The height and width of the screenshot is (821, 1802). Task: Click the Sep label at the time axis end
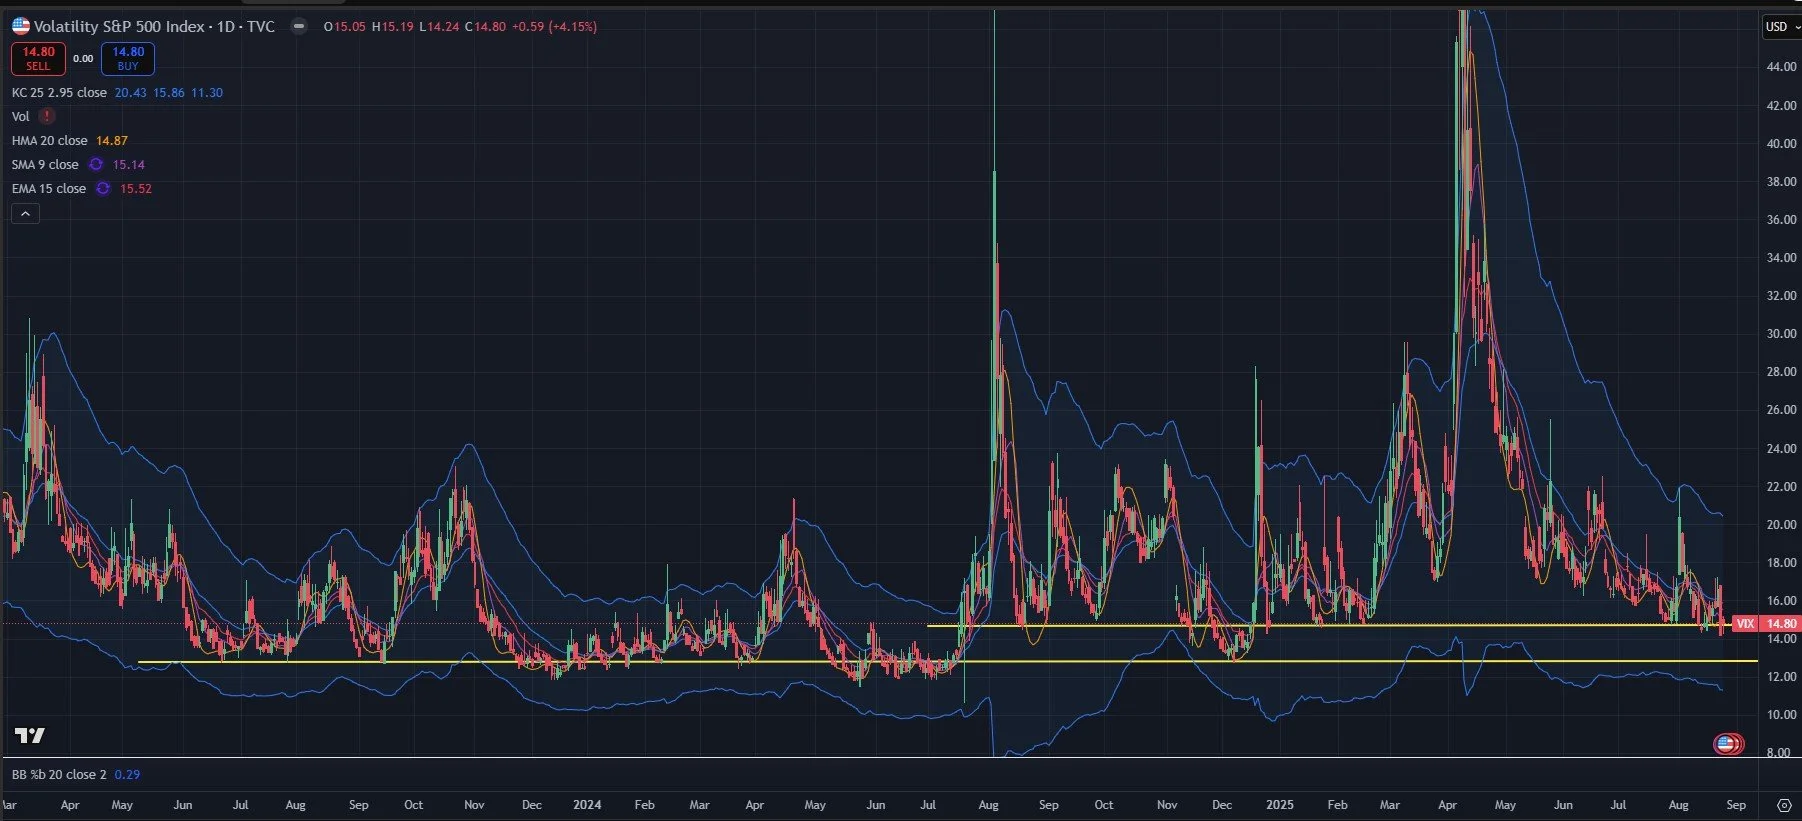click(1736, 805)
